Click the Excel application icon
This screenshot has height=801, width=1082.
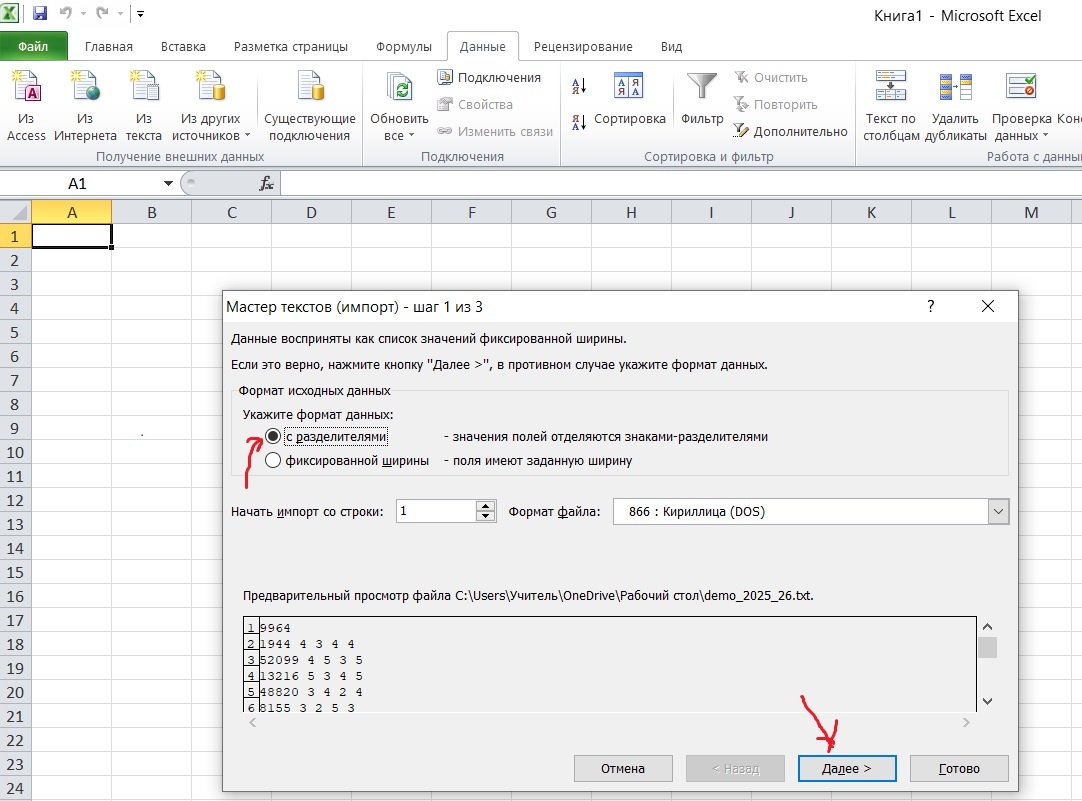point(10,12)
